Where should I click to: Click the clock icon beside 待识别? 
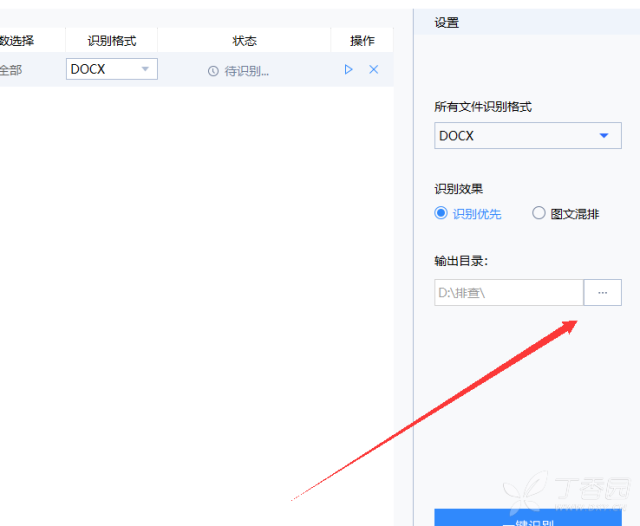[213, 71]
